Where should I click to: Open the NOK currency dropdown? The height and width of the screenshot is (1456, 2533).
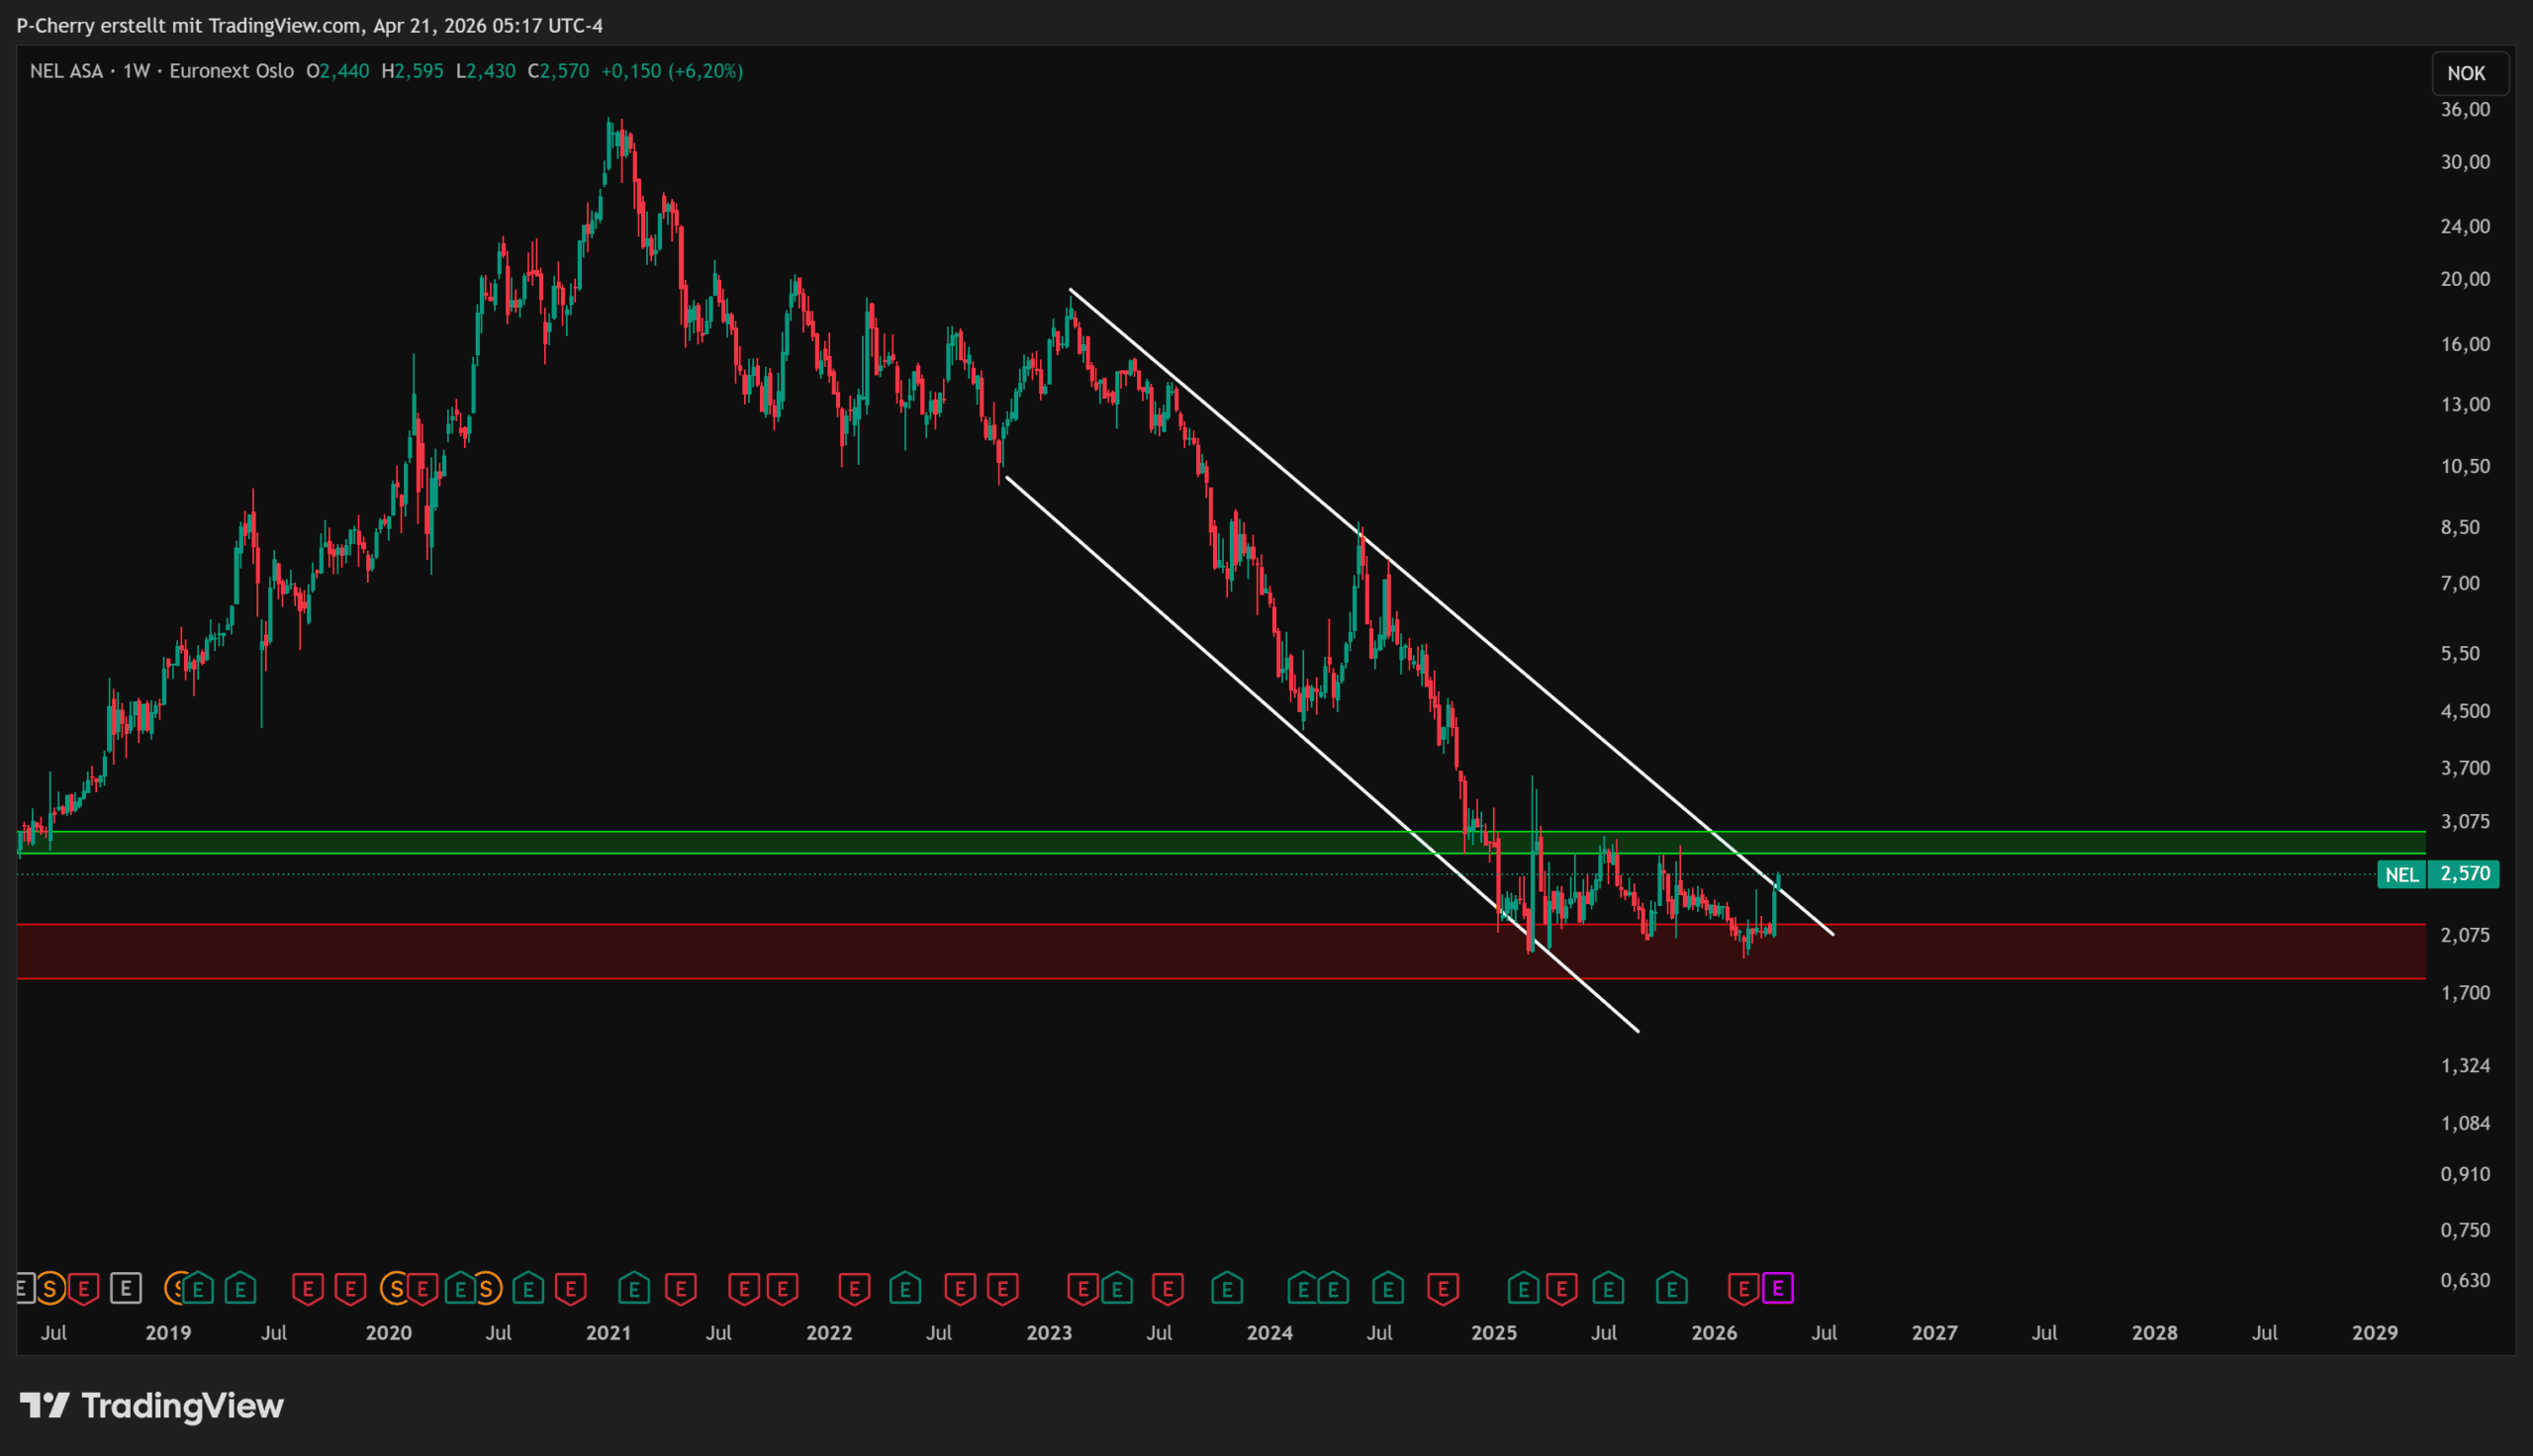click(2465, 73)
